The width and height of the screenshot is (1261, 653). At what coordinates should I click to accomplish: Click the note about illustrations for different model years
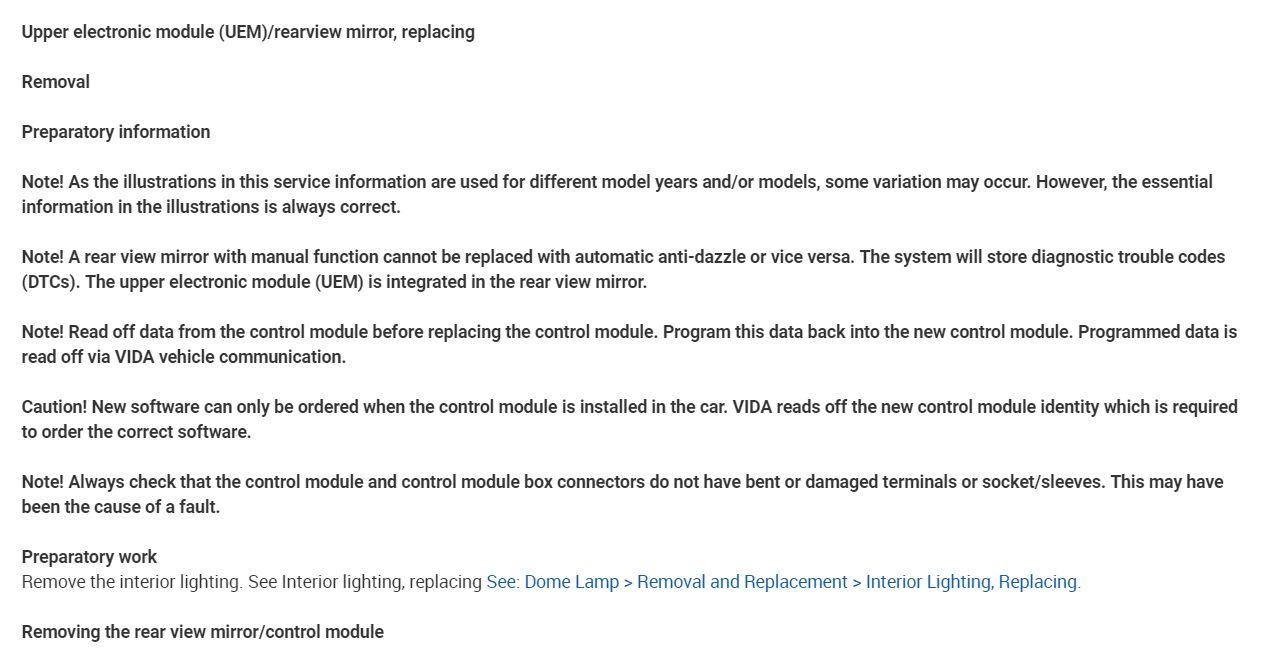point(616,182)
